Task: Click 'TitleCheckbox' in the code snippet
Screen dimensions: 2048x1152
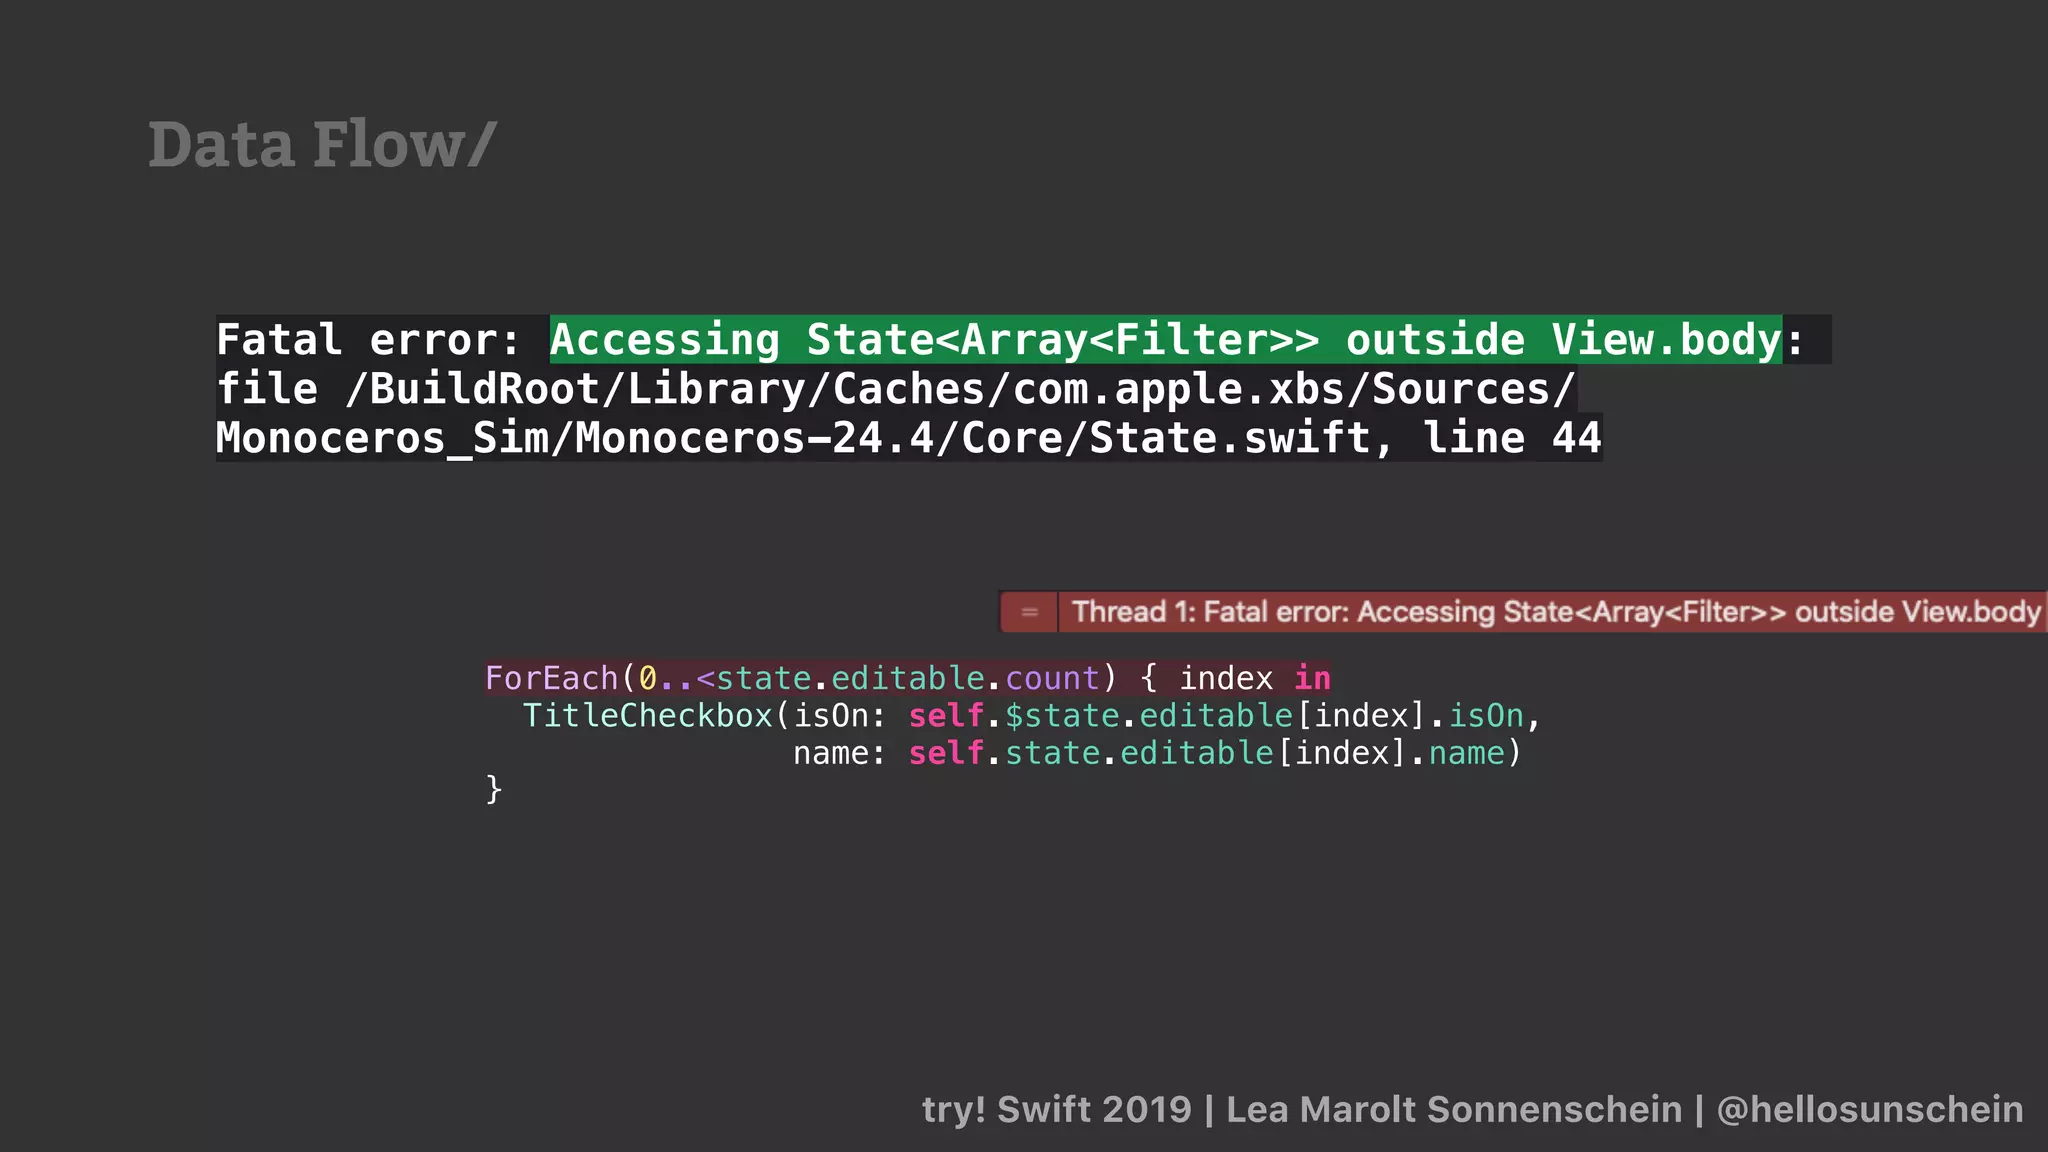Action: 648,715
